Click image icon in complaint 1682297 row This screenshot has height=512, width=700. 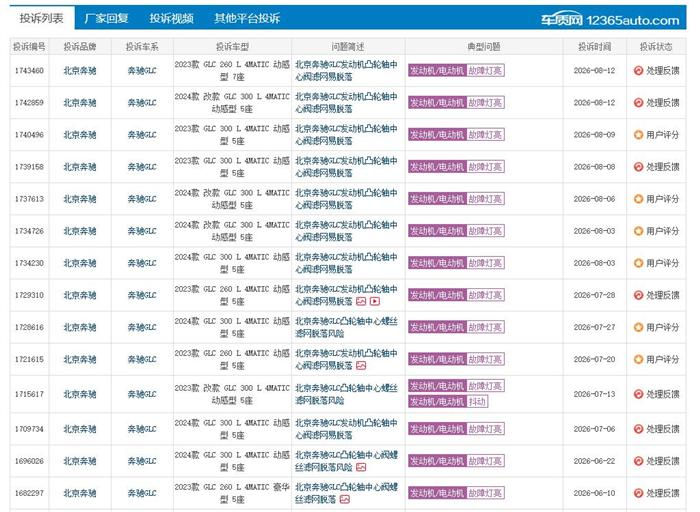tap(344, 500)
